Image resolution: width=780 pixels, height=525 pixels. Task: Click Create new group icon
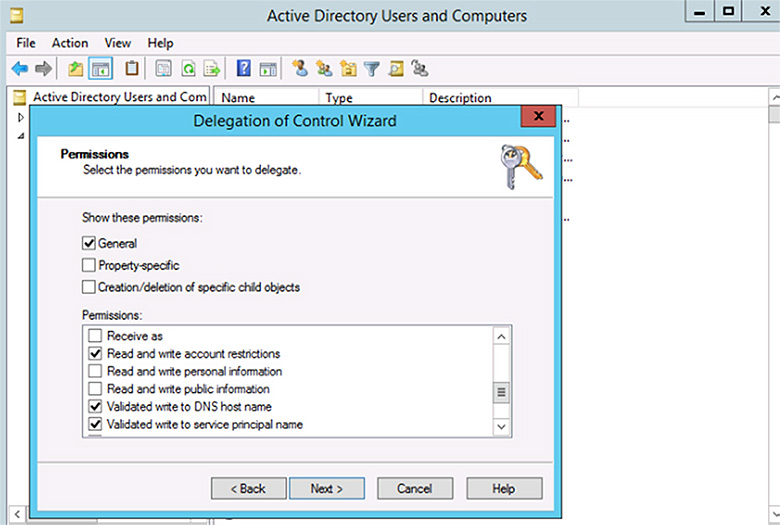pos(324,68)
